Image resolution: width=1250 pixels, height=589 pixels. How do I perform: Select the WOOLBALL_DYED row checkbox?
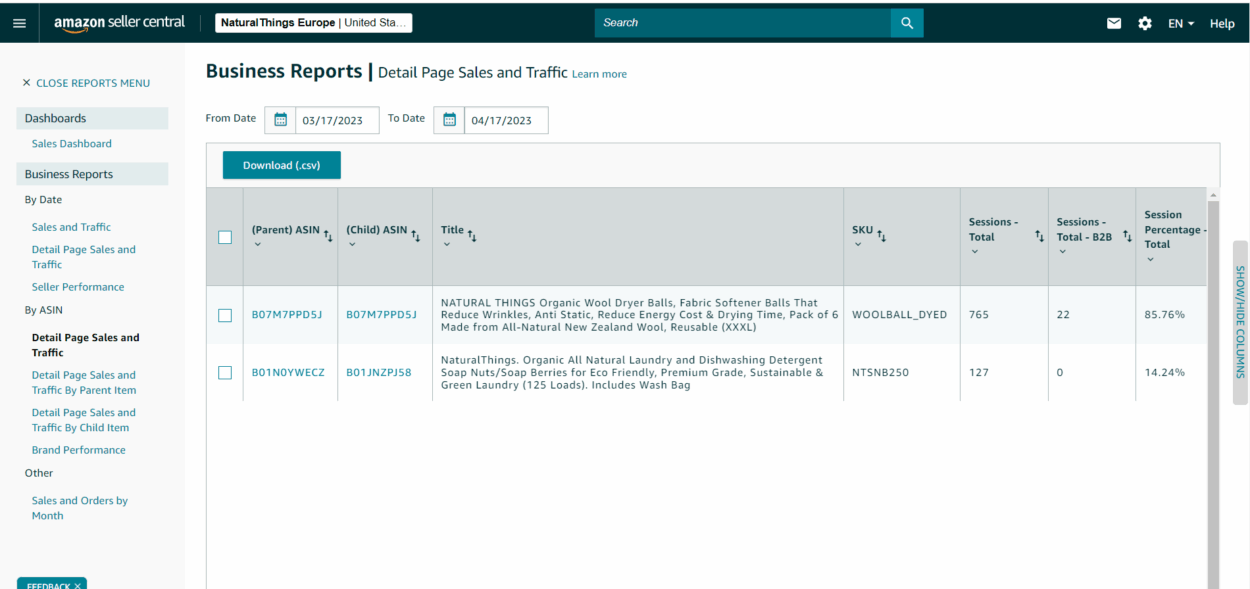(x=225, y=315)
